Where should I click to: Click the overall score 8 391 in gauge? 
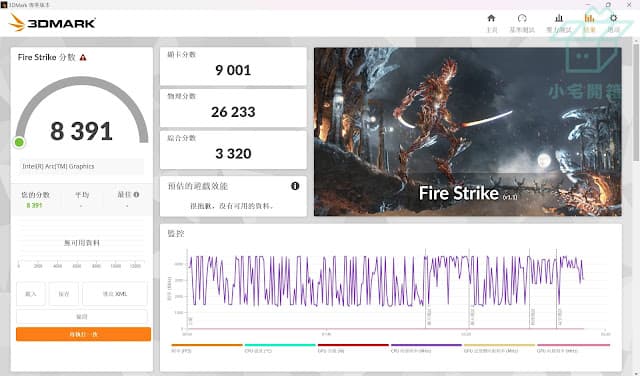pyautogui.click(x=81, y=131)
